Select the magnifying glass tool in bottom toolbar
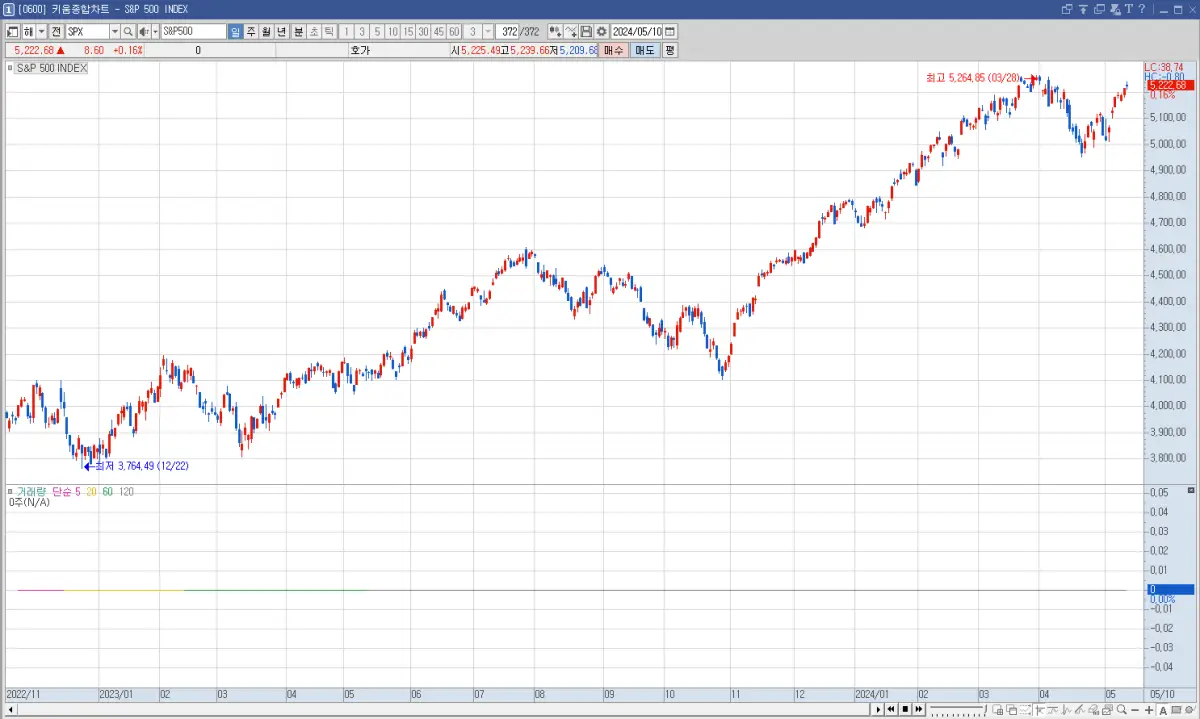1200x719 pixels. click(x=1120, y=710)
